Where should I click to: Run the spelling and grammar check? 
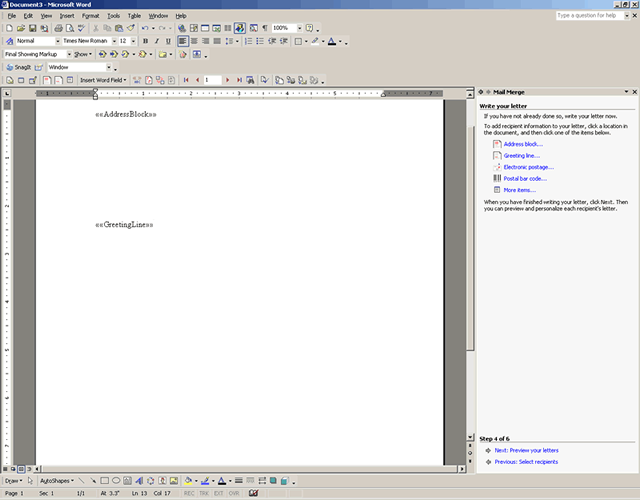pos(81,28)
